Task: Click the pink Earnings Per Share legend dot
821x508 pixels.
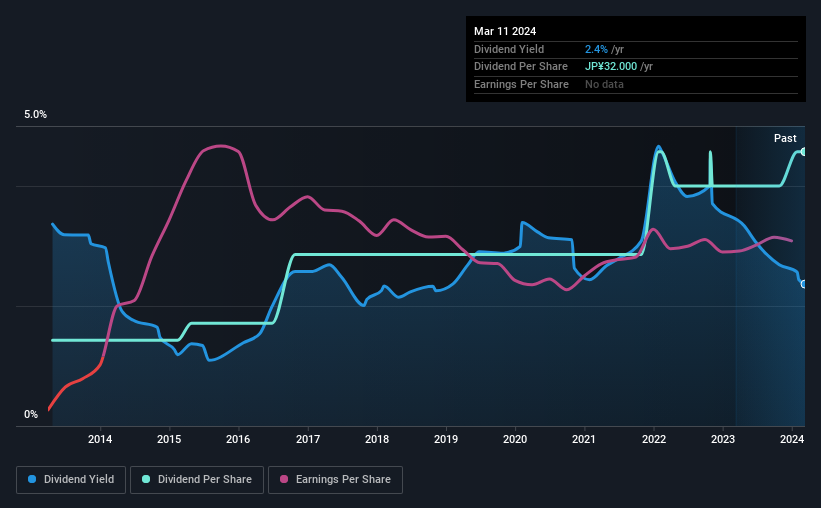Action: coord(284,480)
